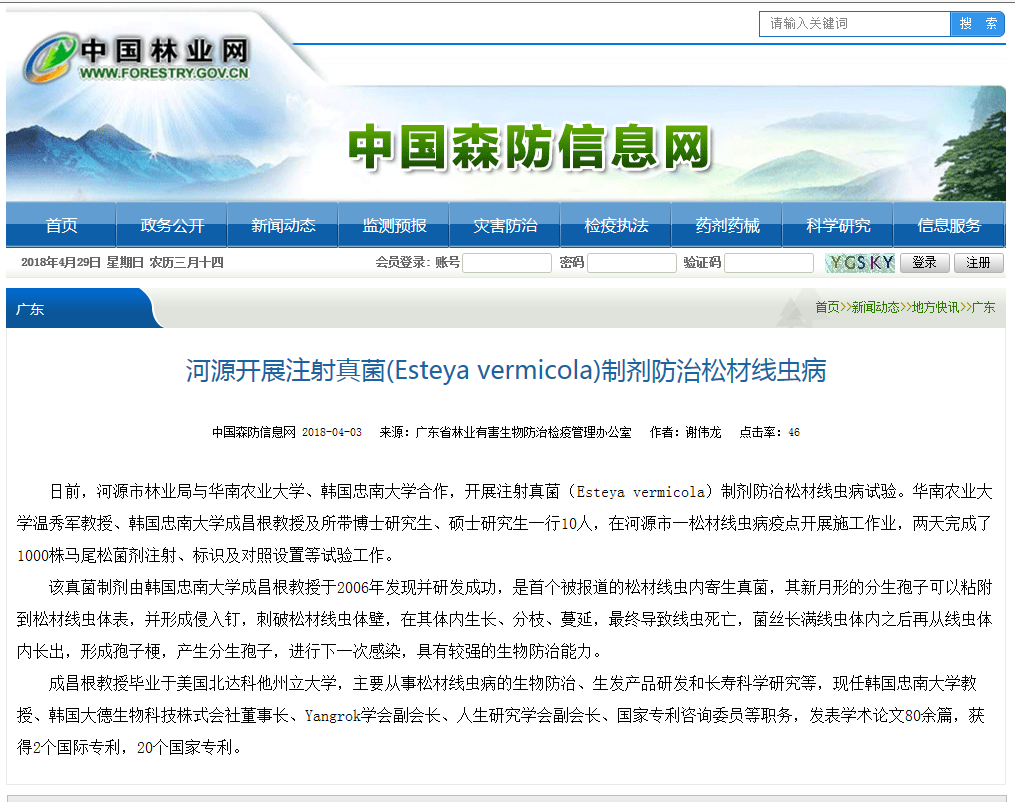Open the 首页 navigation menu item

61,226
